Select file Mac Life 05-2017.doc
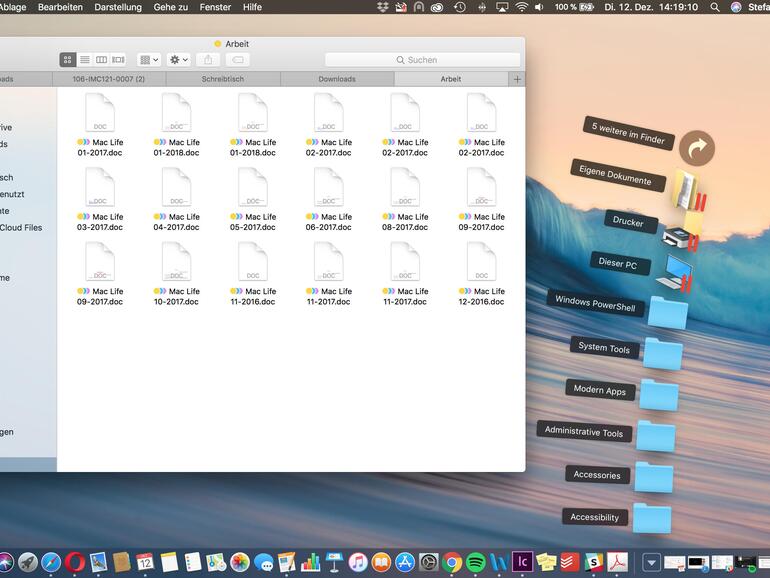Image resolution: width=770 pixels, height=578 pixels. pyautogui.click(x=252, y=200)
